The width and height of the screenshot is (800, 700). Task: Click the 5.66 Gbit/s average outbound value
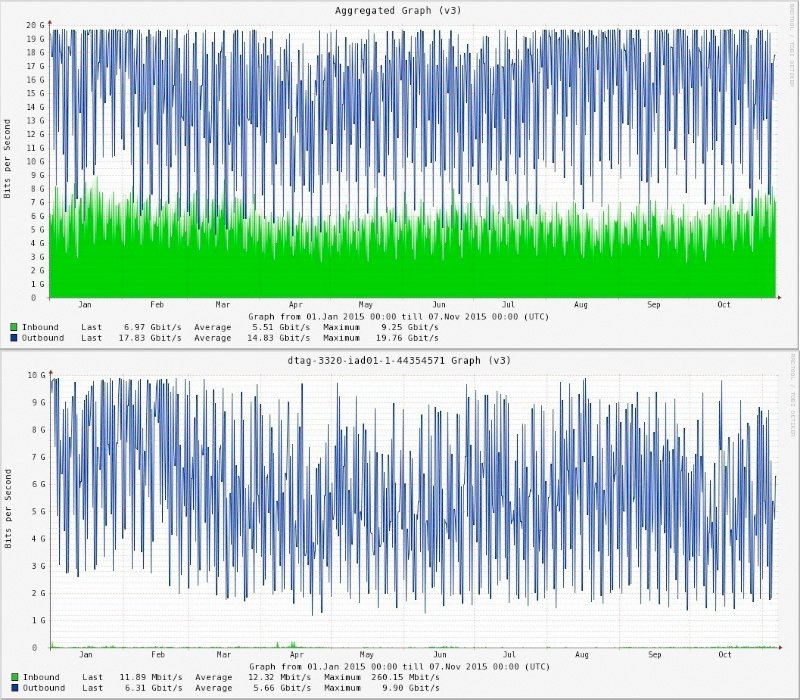282,688
